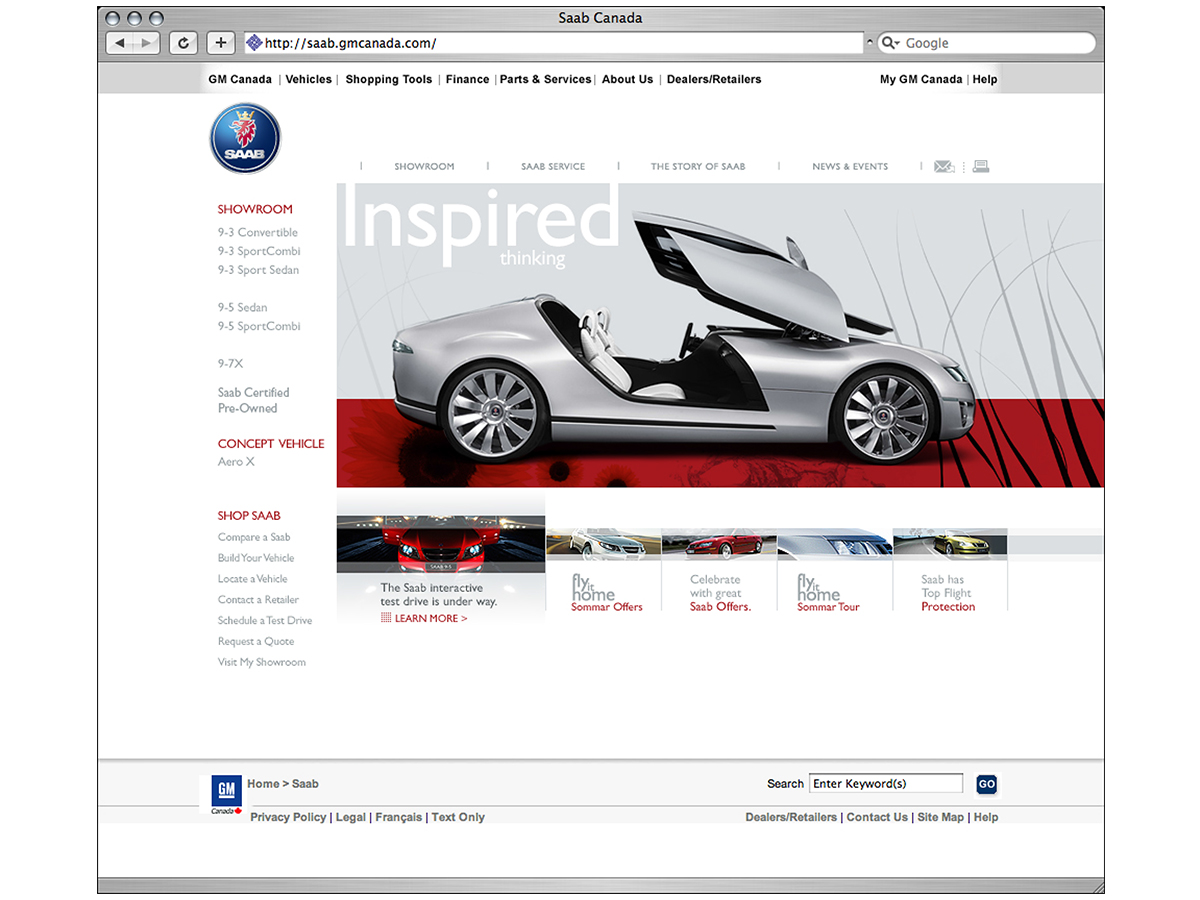Open the Top Flight Protection promo
This screenshot has width=1200, height=900.
coord(950,570)
